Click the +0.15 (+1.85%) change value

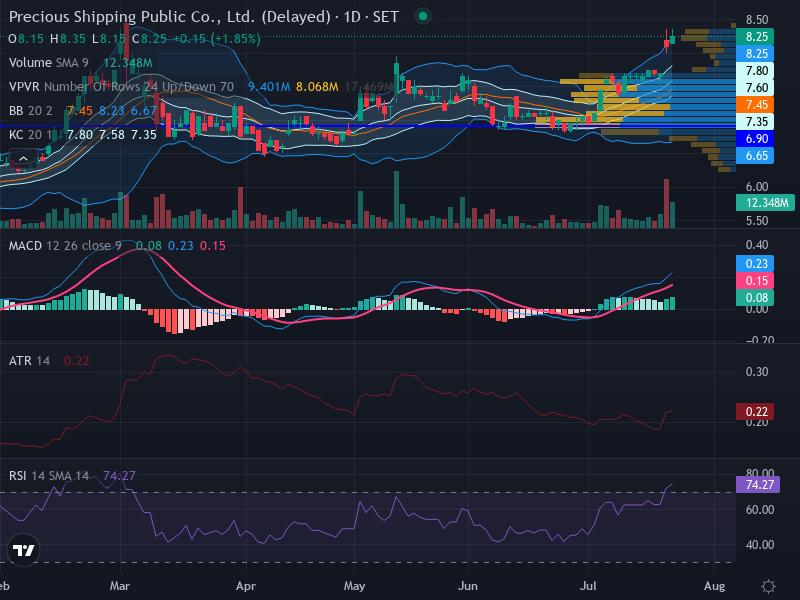[217, 39]
